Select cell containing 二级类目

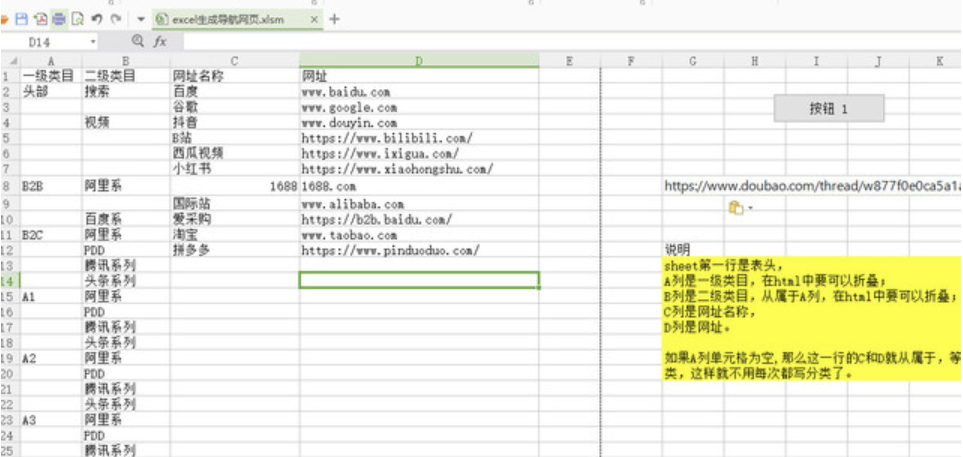click(126, 76)
